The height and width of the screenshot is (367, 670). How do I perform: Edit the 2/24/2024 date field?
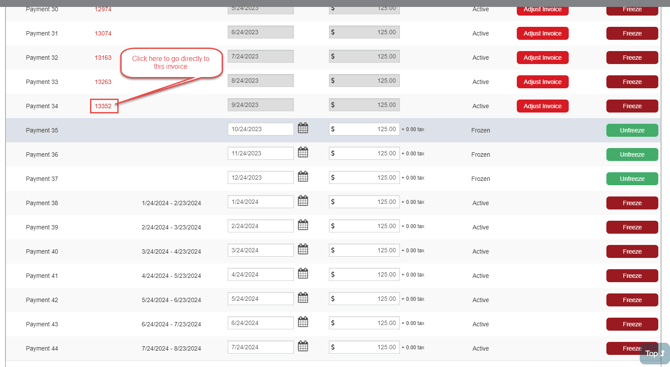click(261, 226)
